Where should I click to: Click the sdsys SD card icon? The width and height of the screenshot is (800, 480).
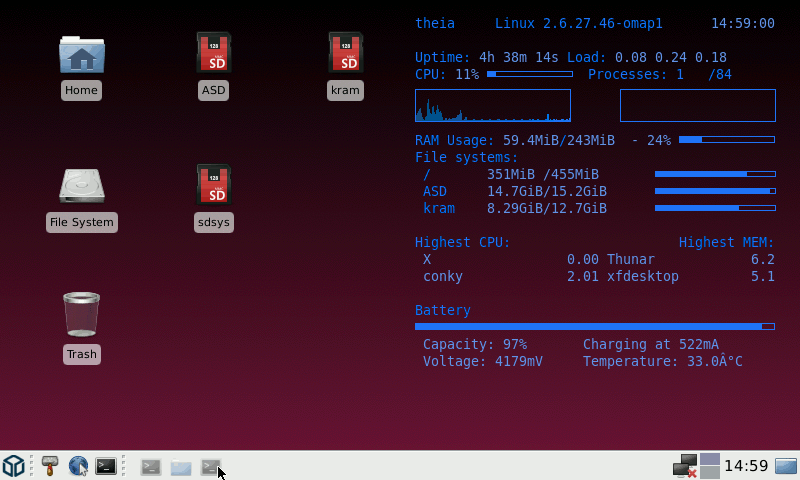(x=214, y=185)
